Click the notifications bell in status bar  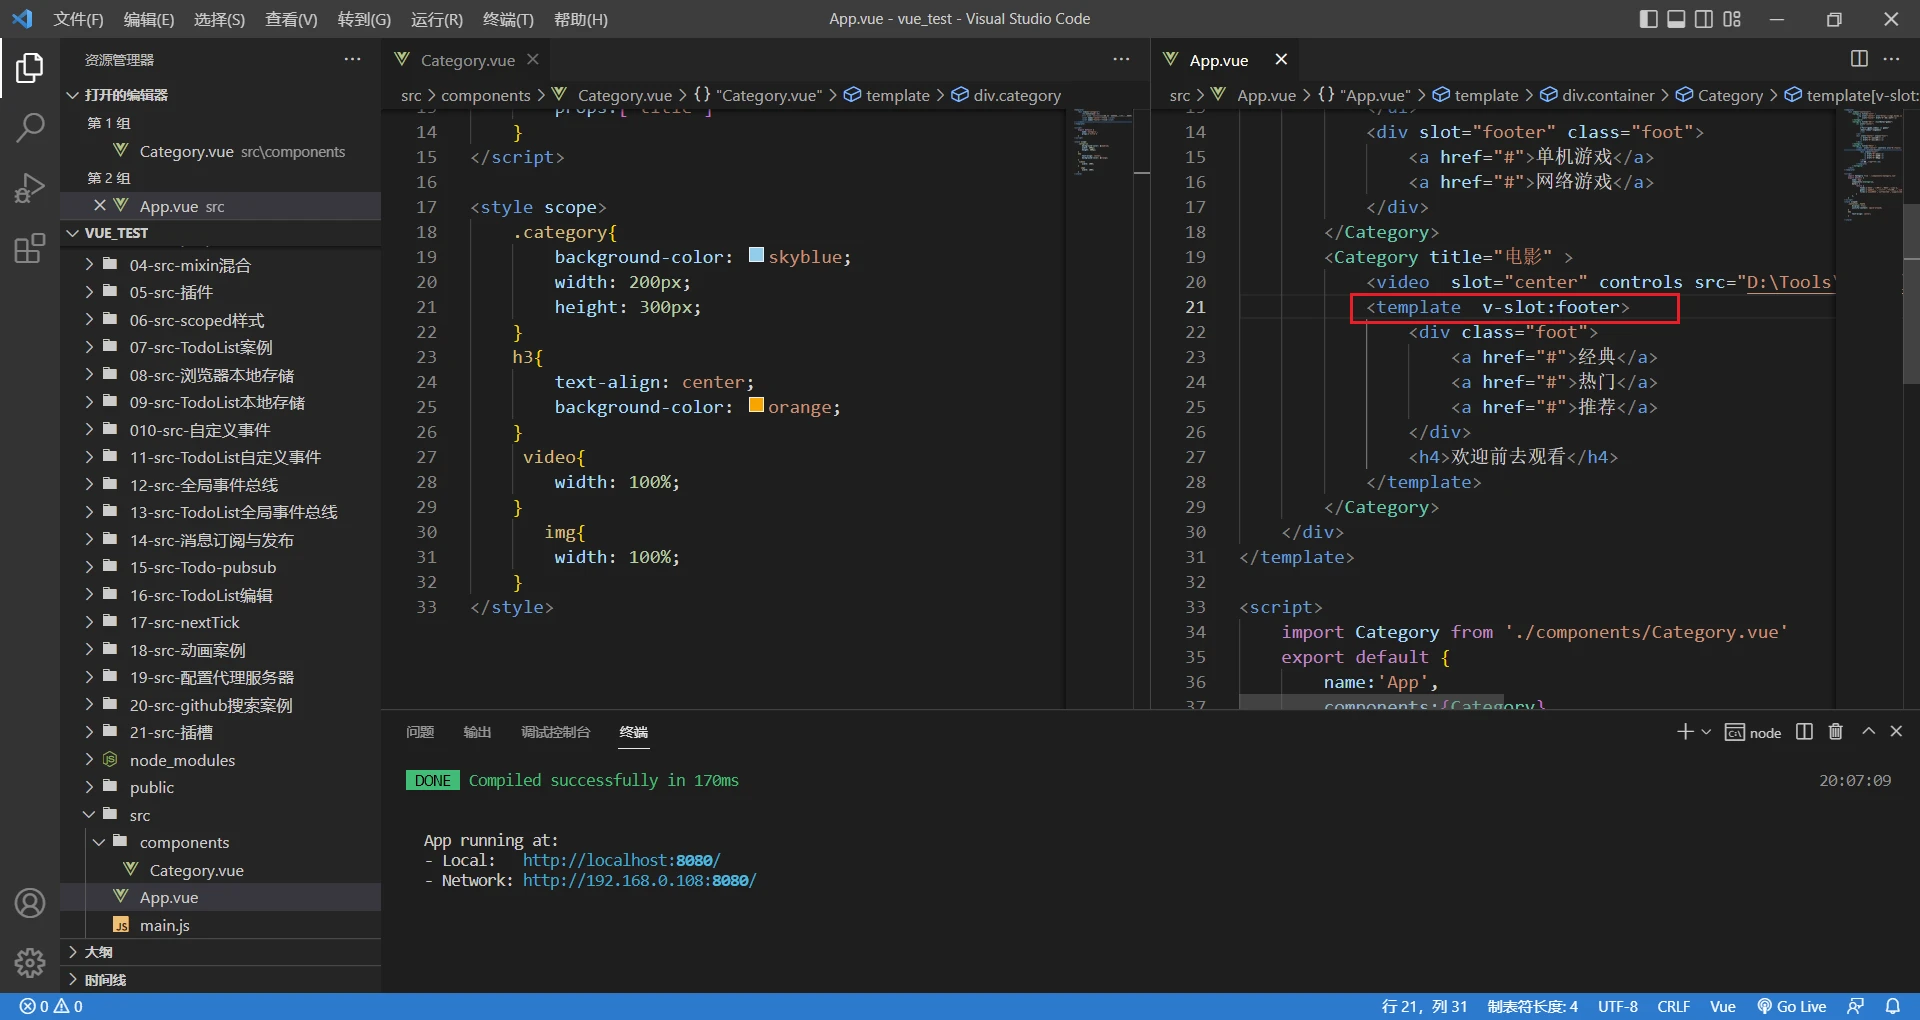click(1892, 1006)
